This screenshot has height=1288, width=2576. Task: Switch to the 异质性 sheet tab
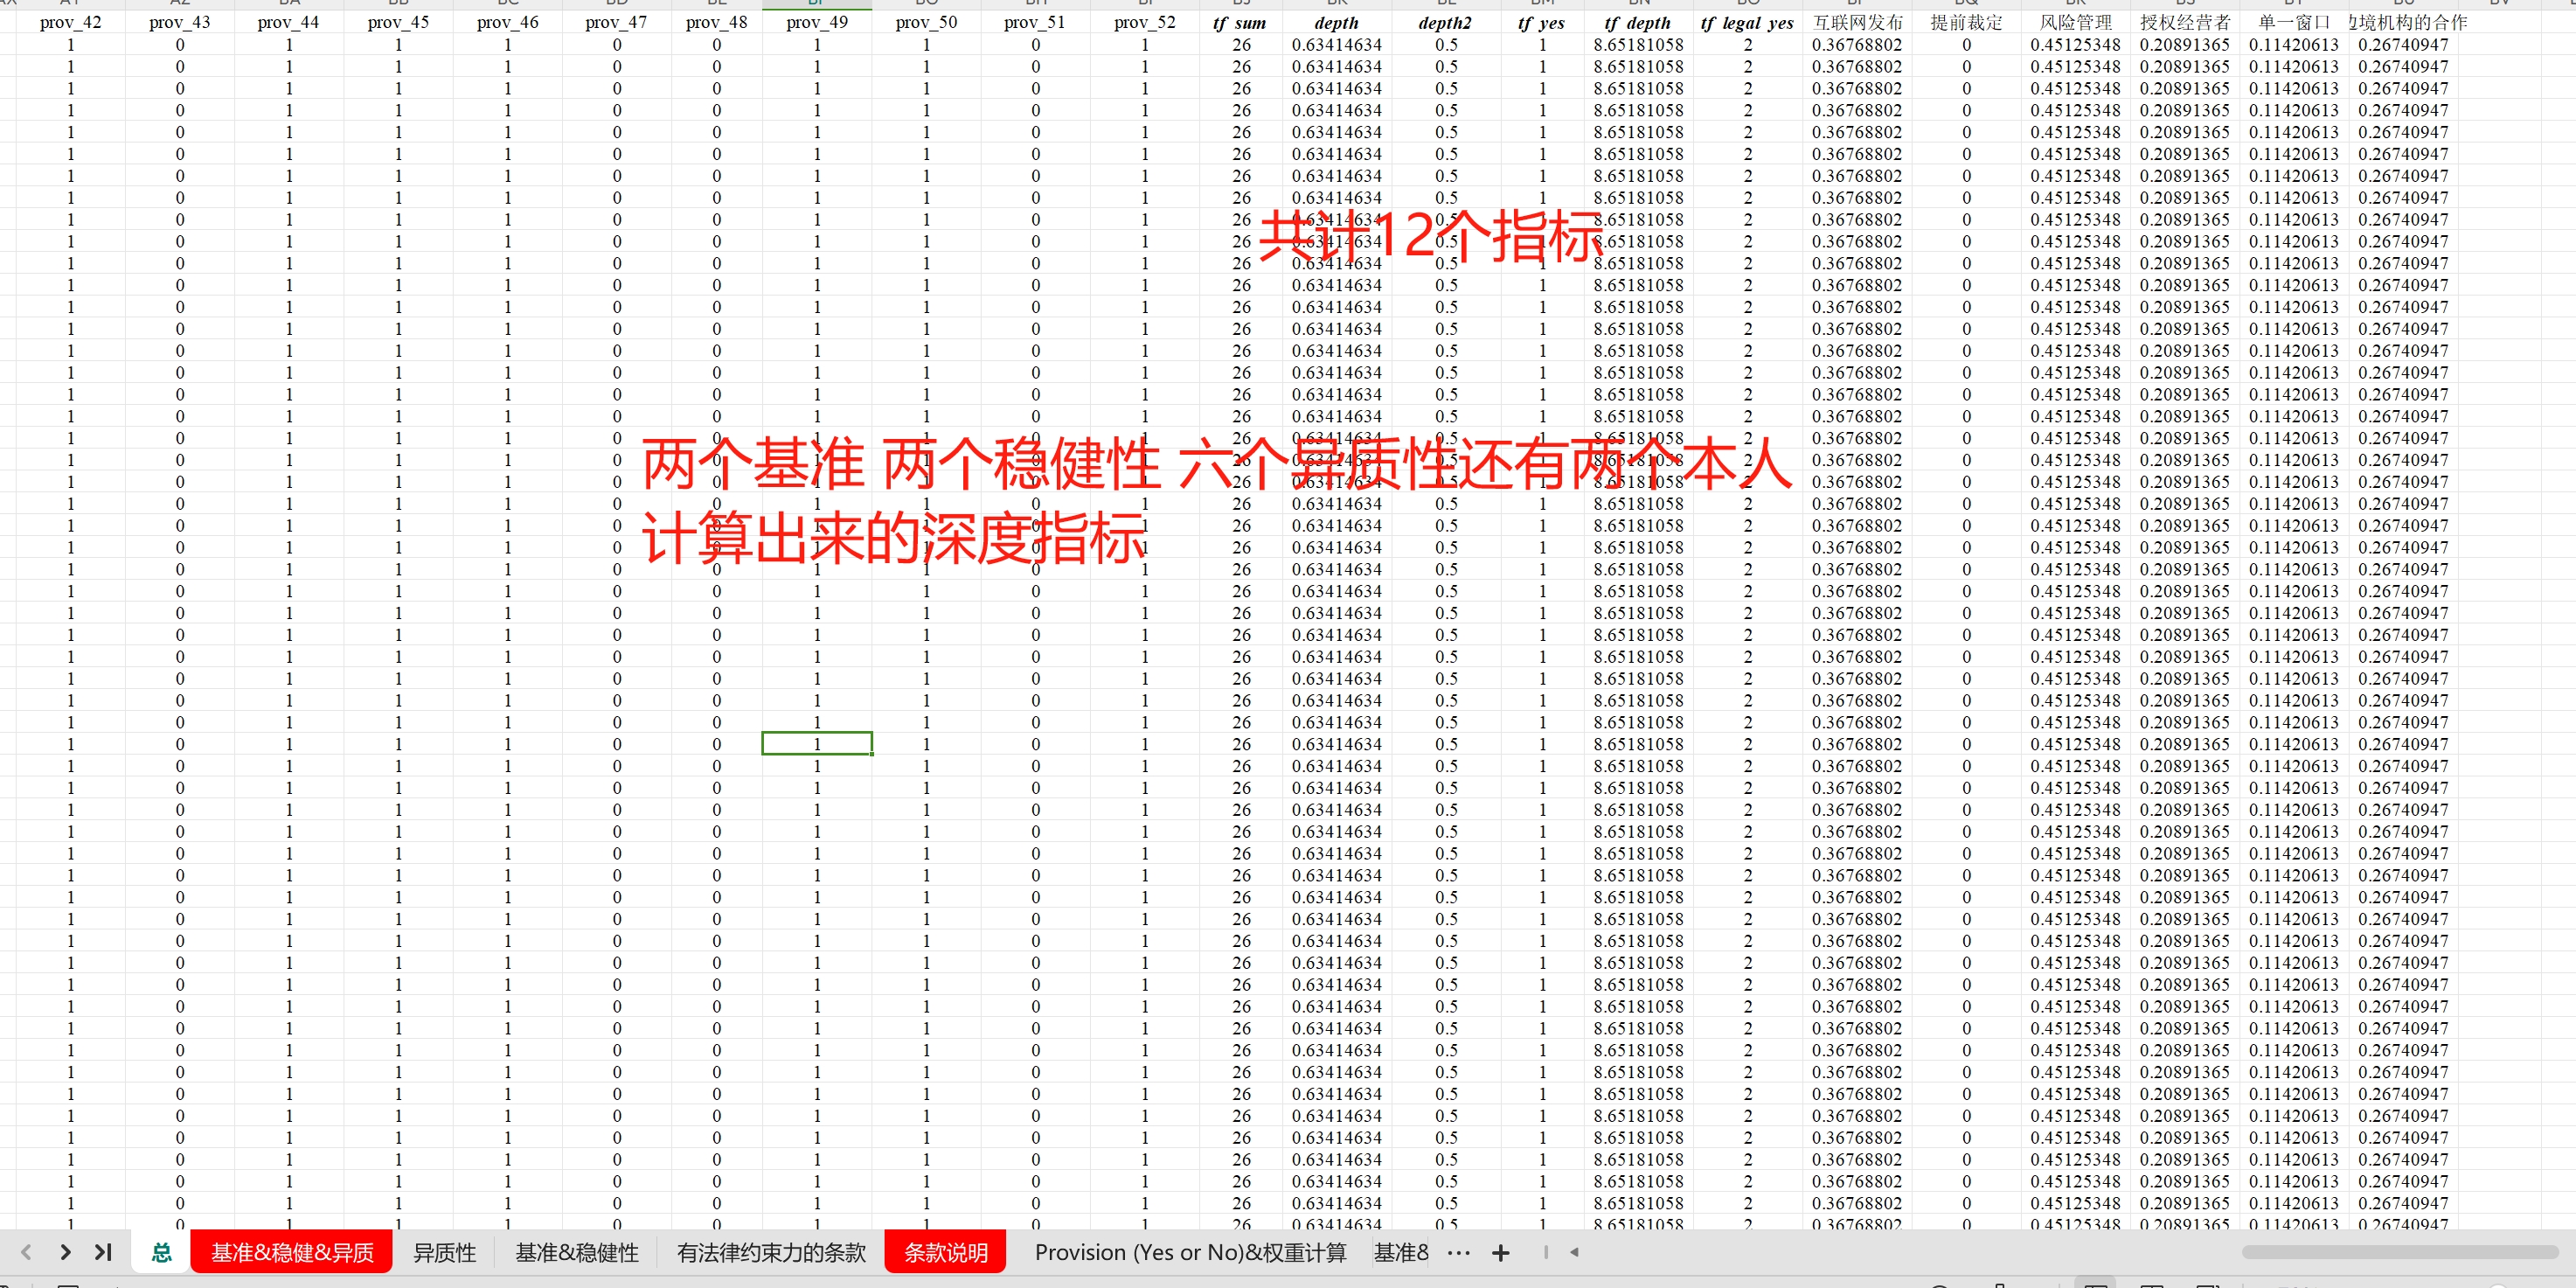(x=445, y=1253)
